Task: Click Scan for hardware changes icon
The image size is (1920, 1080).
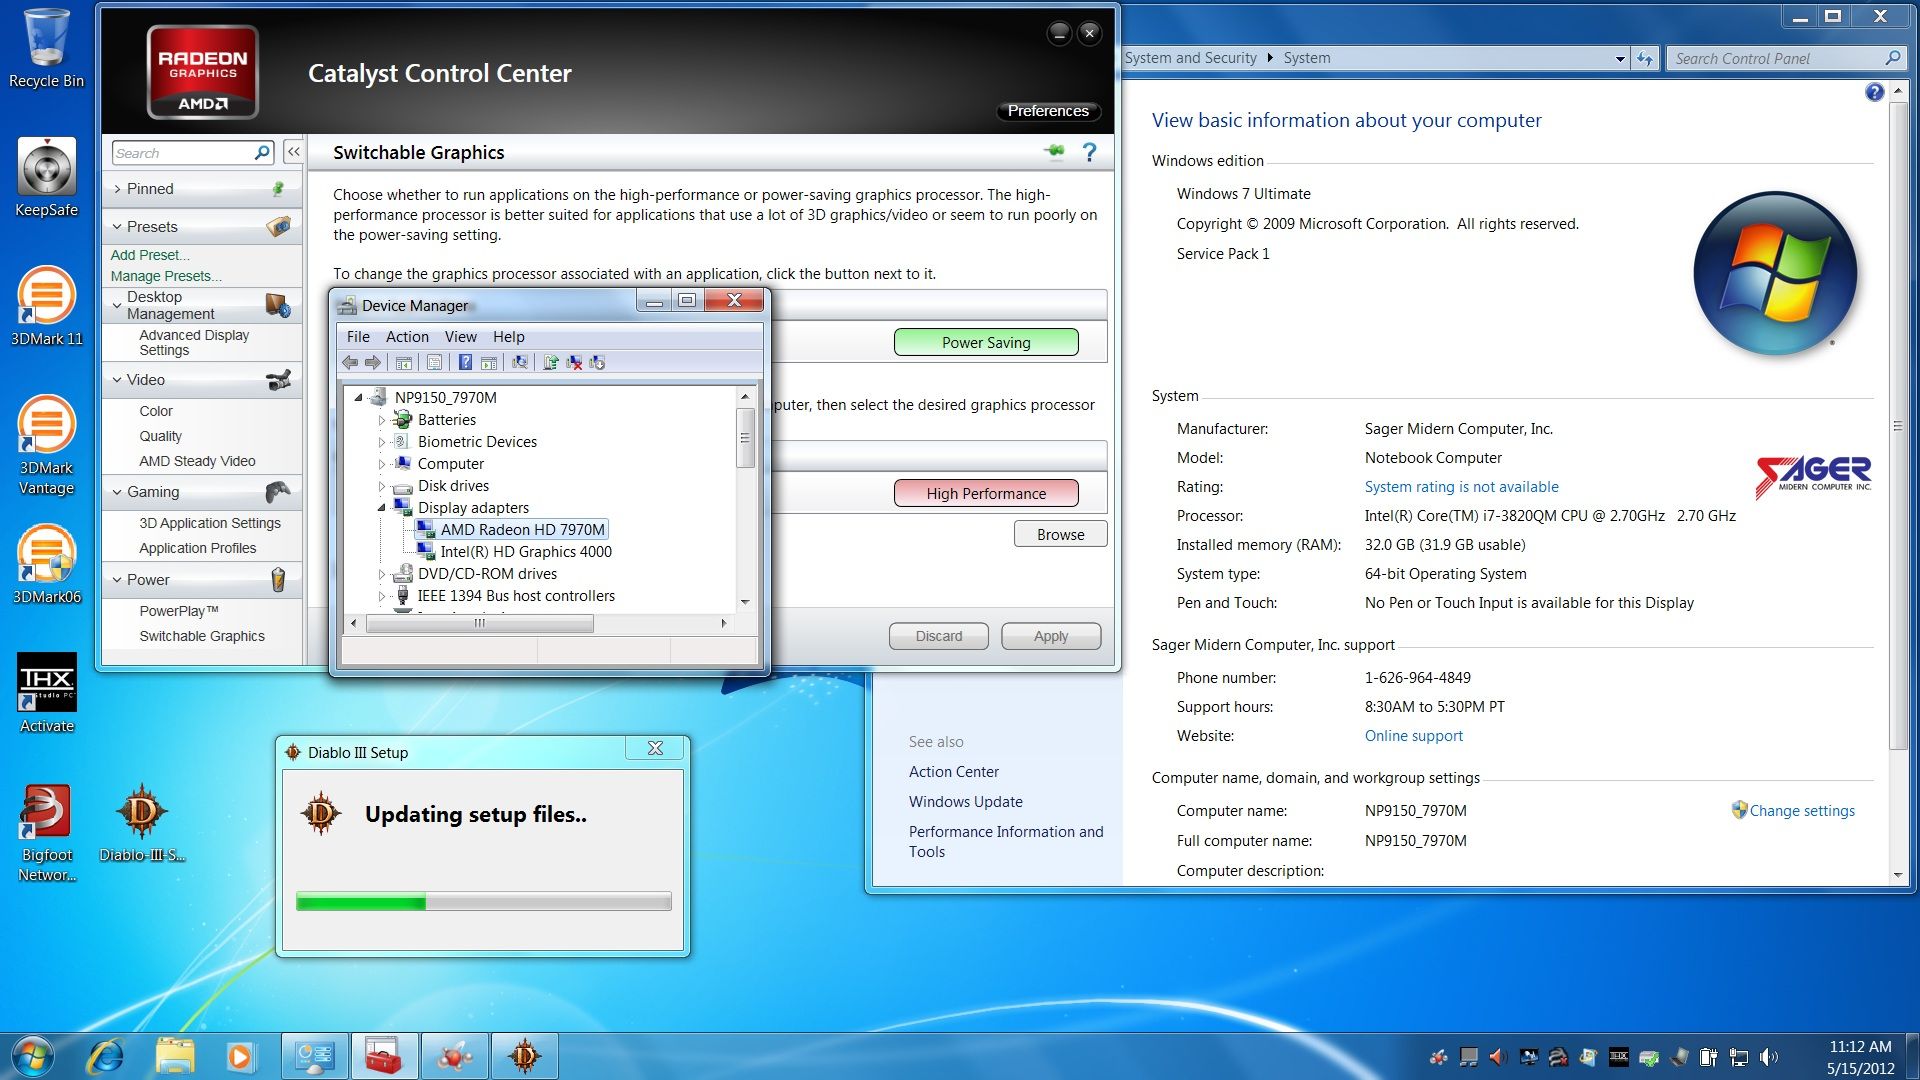Action: pos(520,363)
